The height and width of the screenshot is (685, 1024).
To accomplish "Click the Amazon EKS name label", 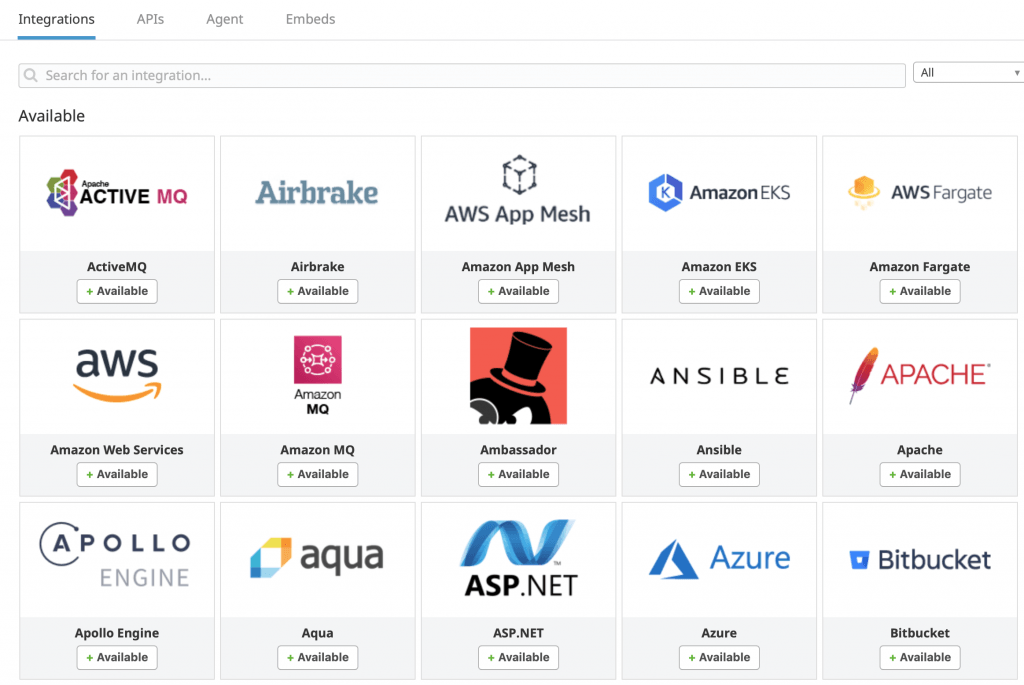I will (719, 267).
